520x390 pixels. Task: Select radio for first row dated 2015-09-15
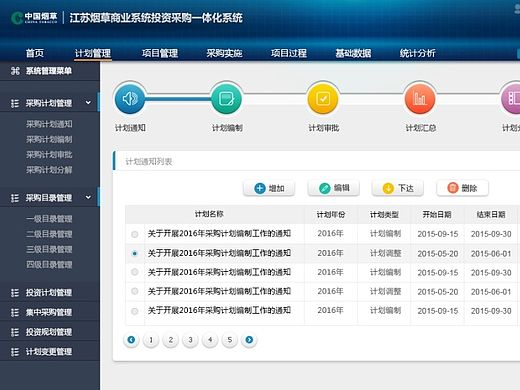click(135, 234)
